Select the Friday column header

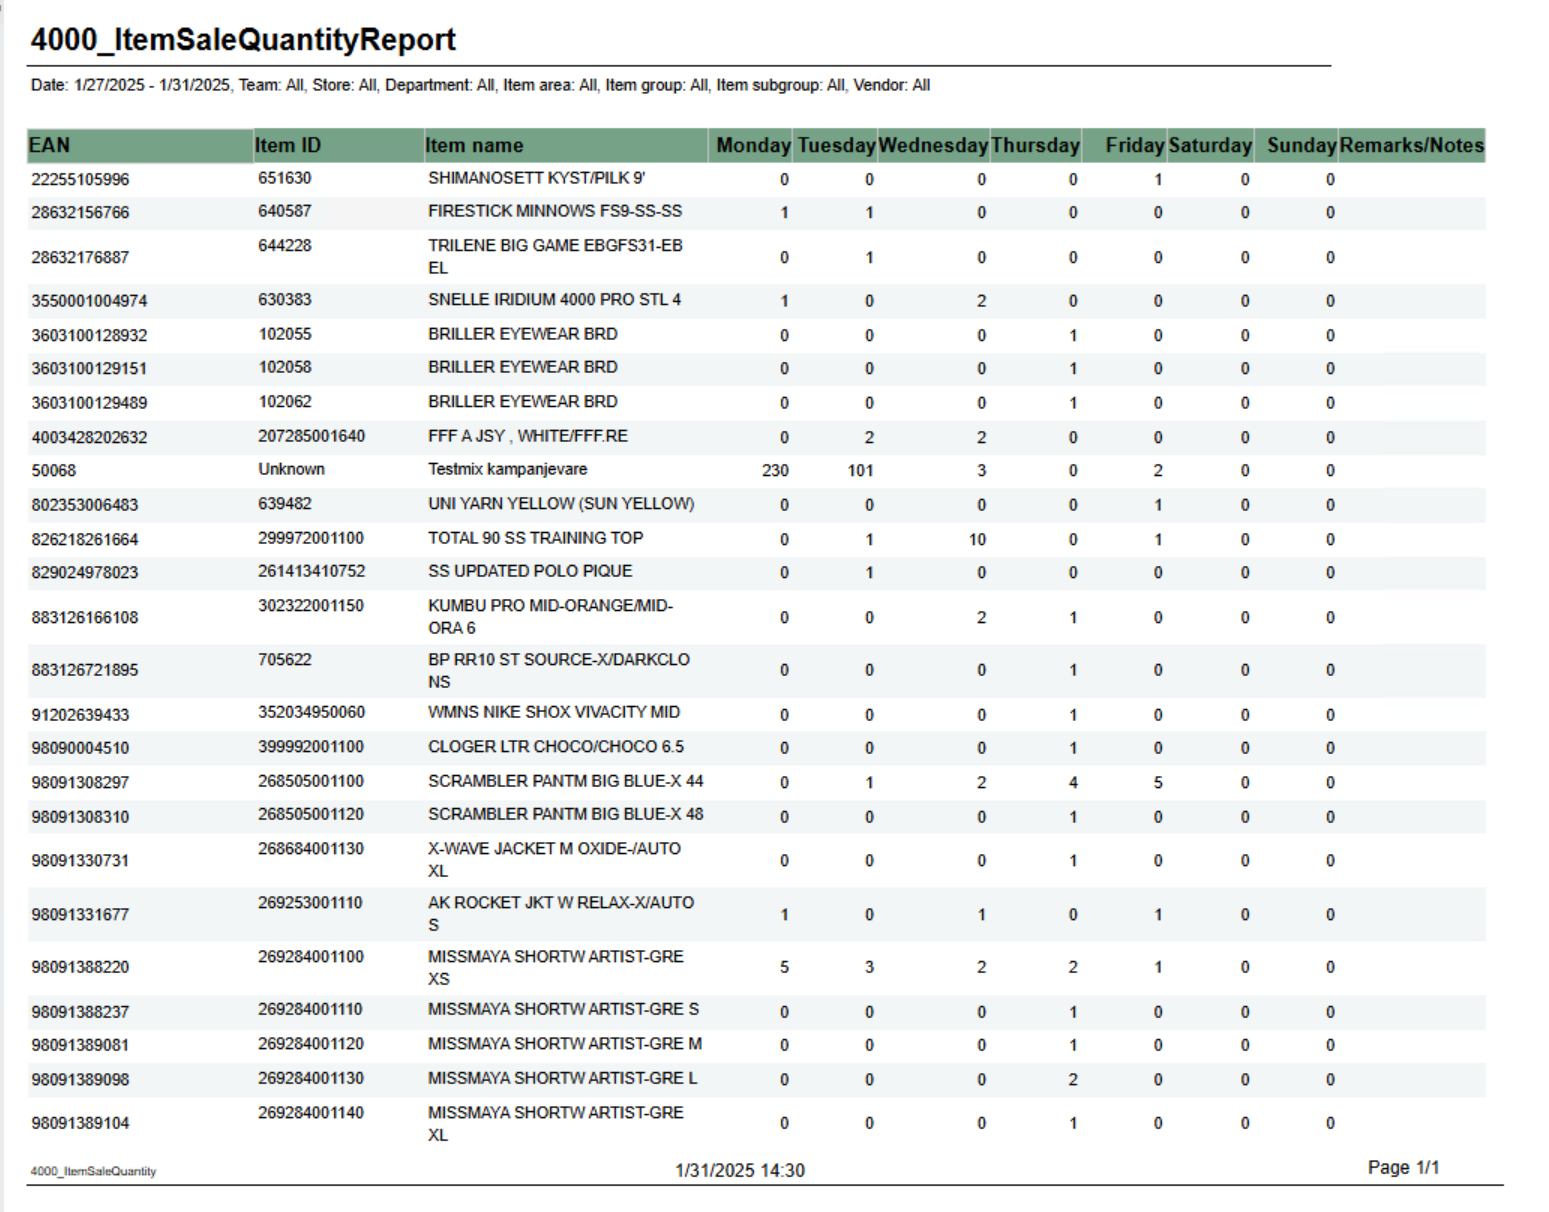point(1134,146)
